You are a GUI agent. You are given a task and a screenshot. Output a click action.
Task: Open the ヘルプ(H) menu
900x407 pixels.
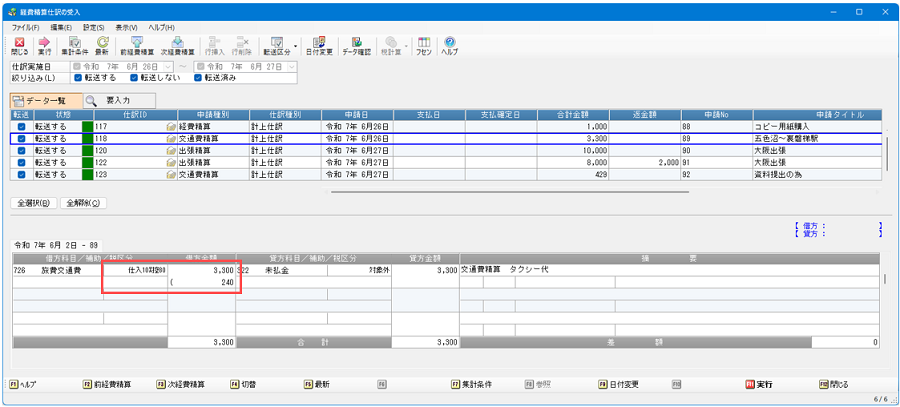pos(161,27)
